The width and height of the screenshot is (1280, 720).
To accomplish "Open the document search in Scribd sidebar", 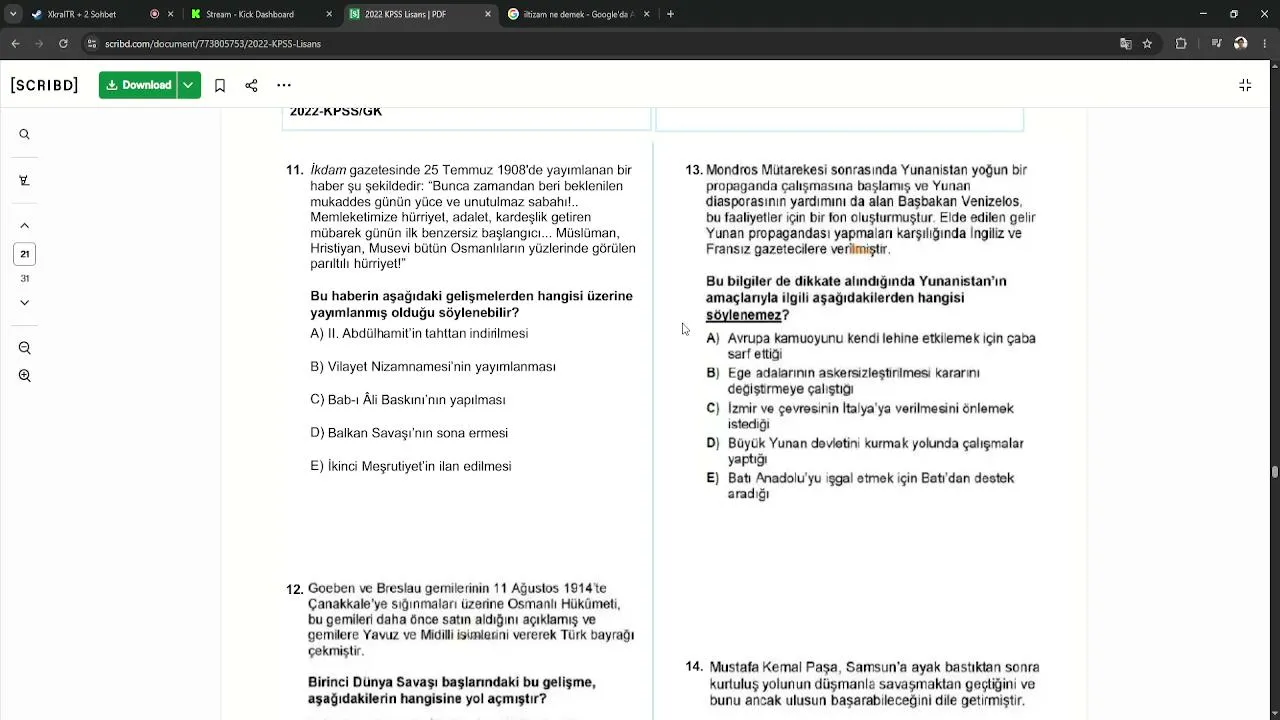I will [x=25, y=134].
